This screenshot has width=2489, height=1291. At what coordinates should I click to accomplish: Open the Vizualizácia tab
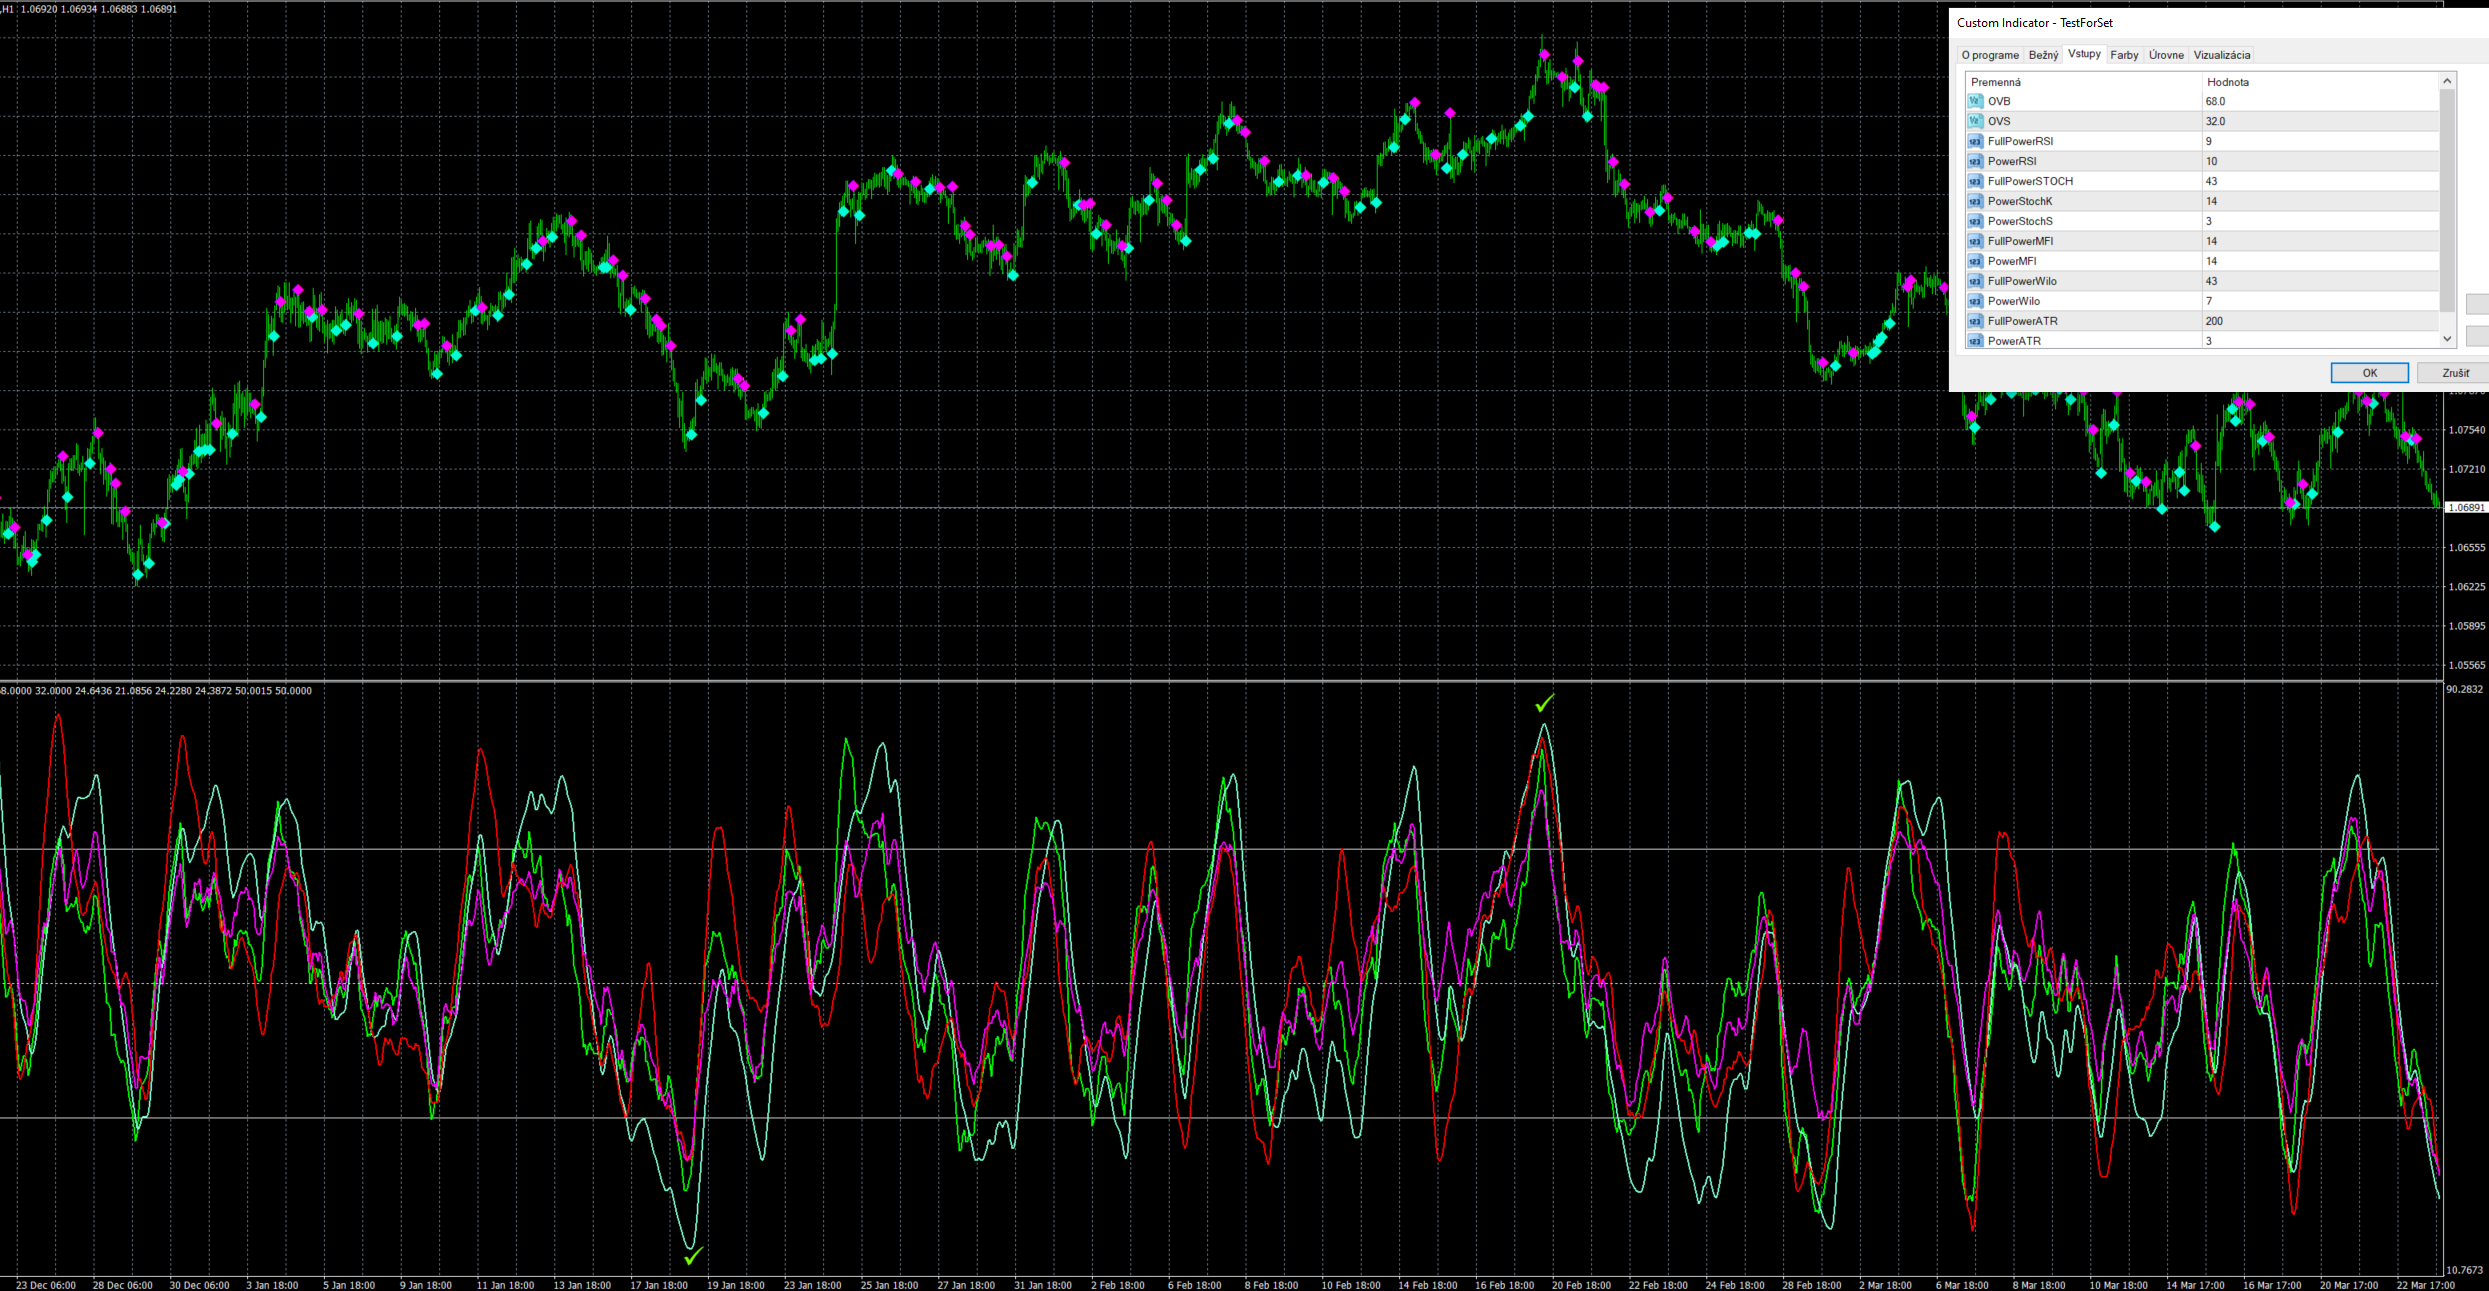click(2221, 55)
